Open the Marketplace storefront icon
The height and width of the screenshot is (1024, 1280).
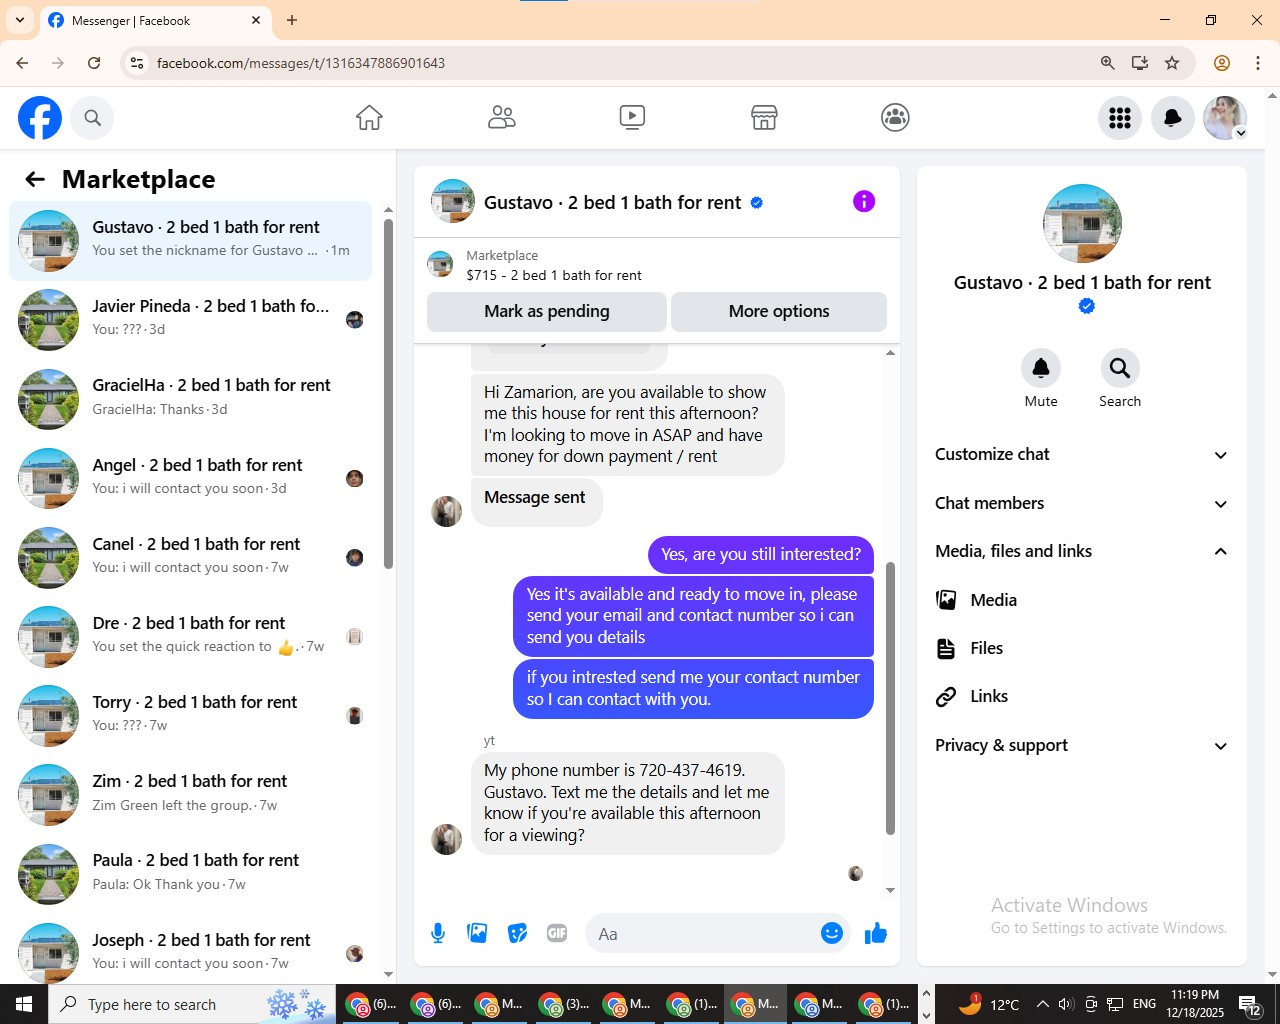tap(764, 118)
